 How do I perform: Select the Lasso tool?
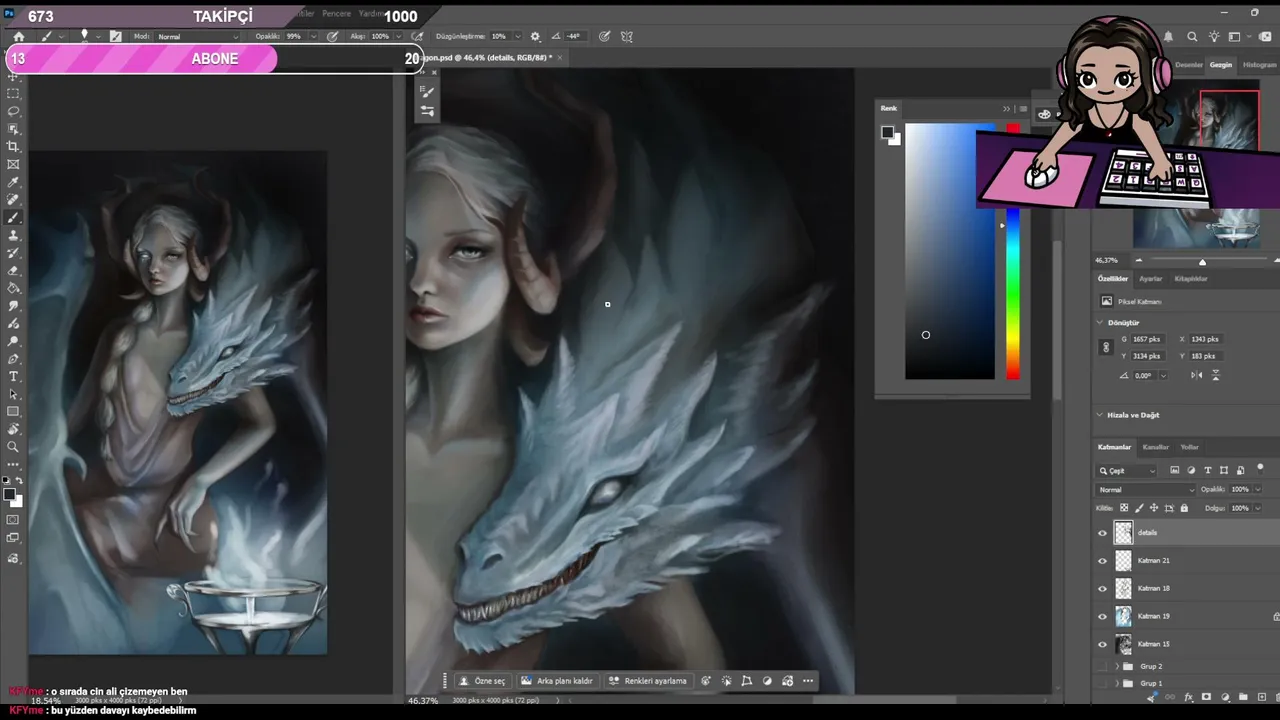point(14,111)
